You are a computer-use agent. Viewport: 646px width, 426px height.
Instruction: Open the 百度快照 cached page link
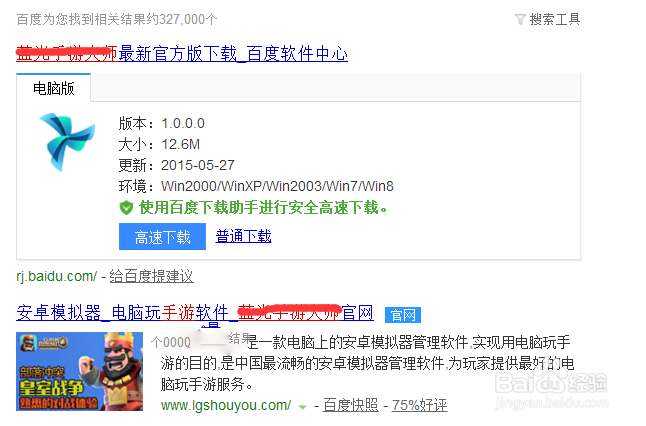coord(350,405)
